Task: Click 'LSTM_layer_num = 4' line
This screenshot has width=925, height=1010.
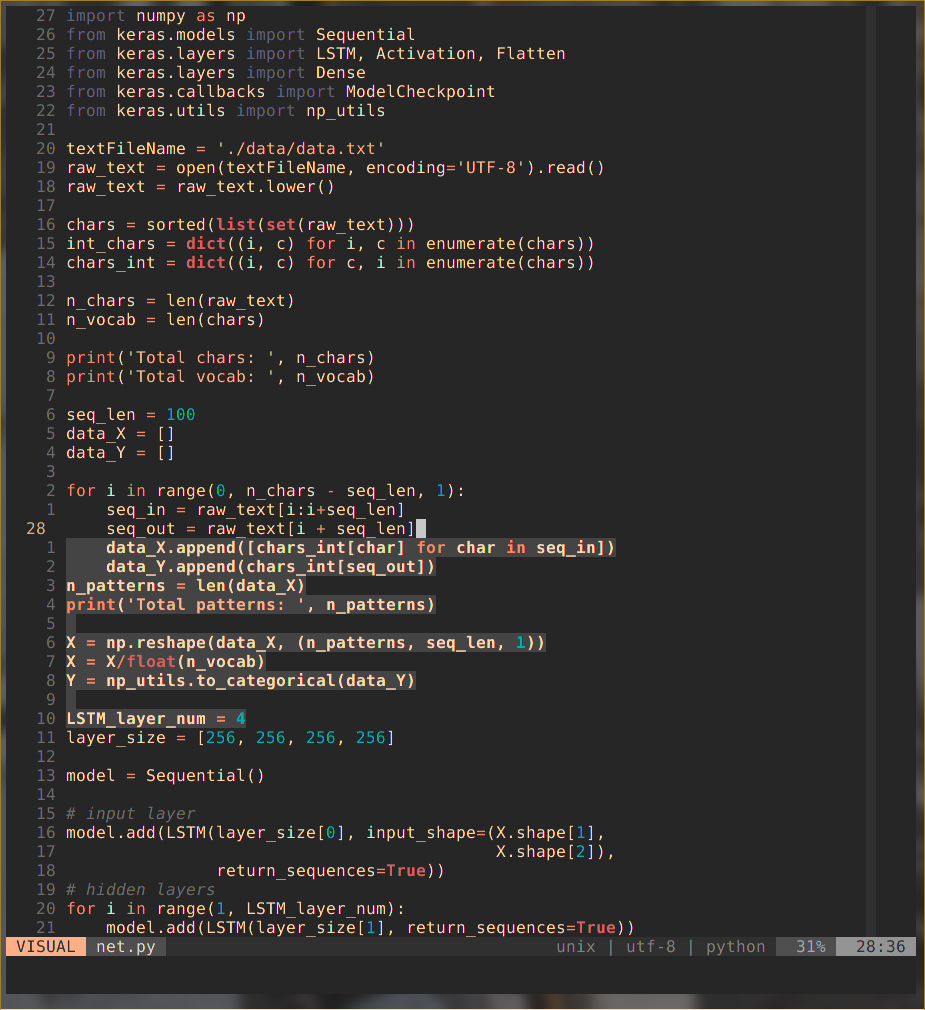Action: (x=156, y=719)
